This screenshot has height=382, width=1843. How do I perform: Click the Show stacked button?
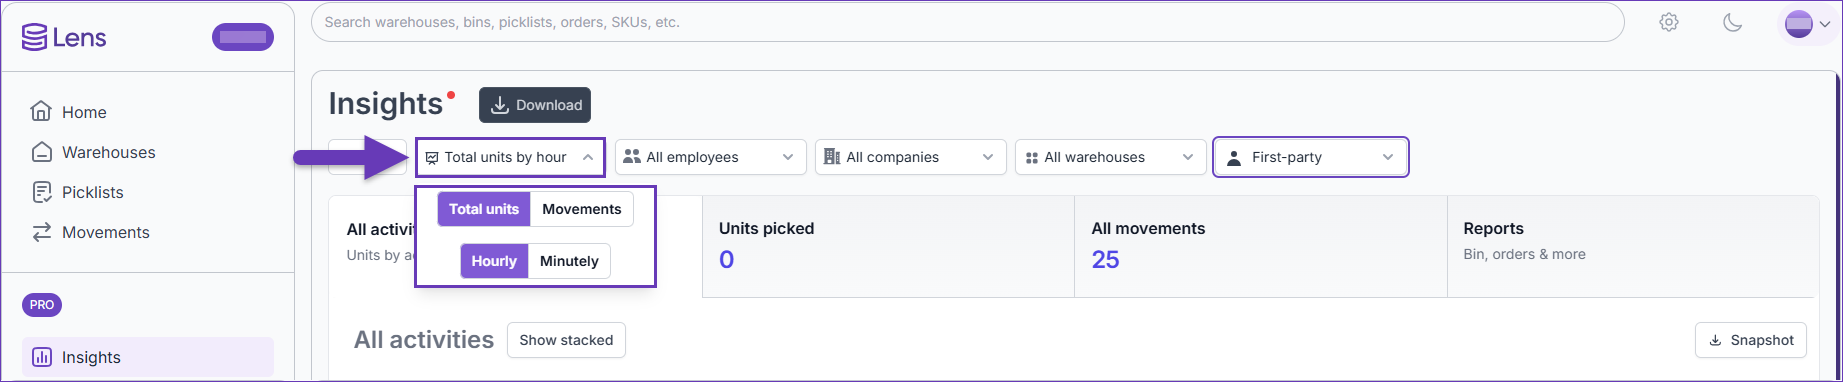[566, 340]
